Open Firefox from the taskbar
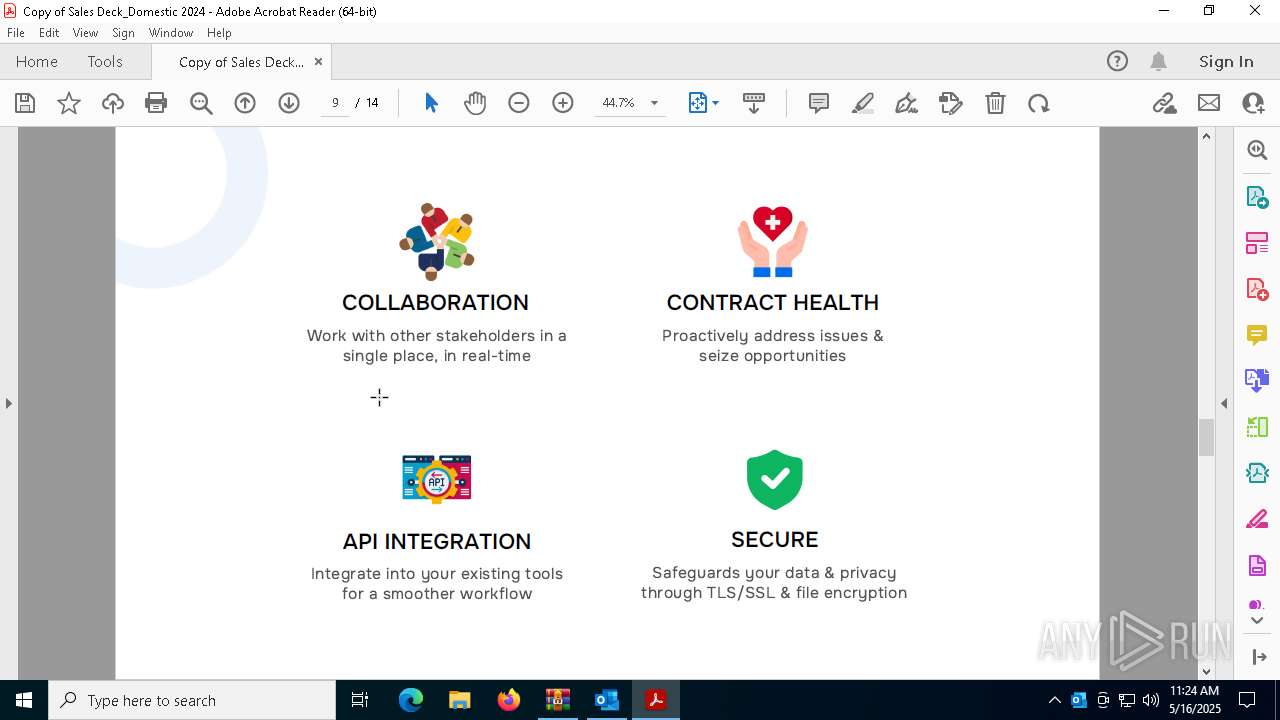The width and height of the screenshot is (1280, 720). coord(509,700)
